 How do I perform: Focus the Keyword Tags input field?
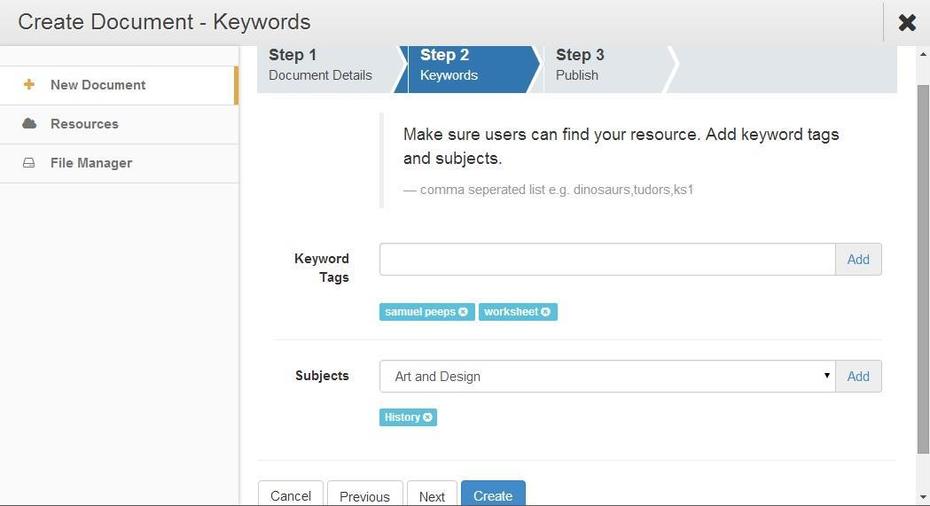[607, 259]
